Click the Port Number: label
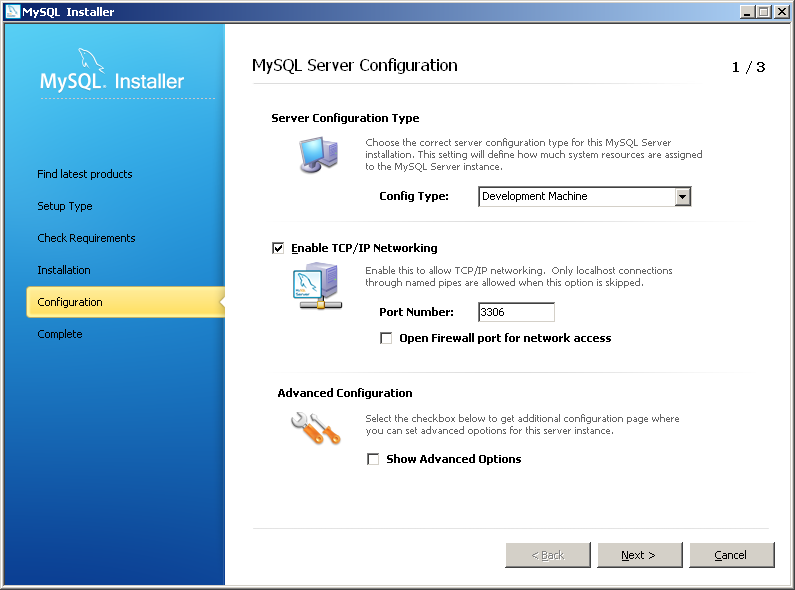Image resolution: width=795 pixels, height=590 pixels. pyautogui.click(x=416, y=312)
